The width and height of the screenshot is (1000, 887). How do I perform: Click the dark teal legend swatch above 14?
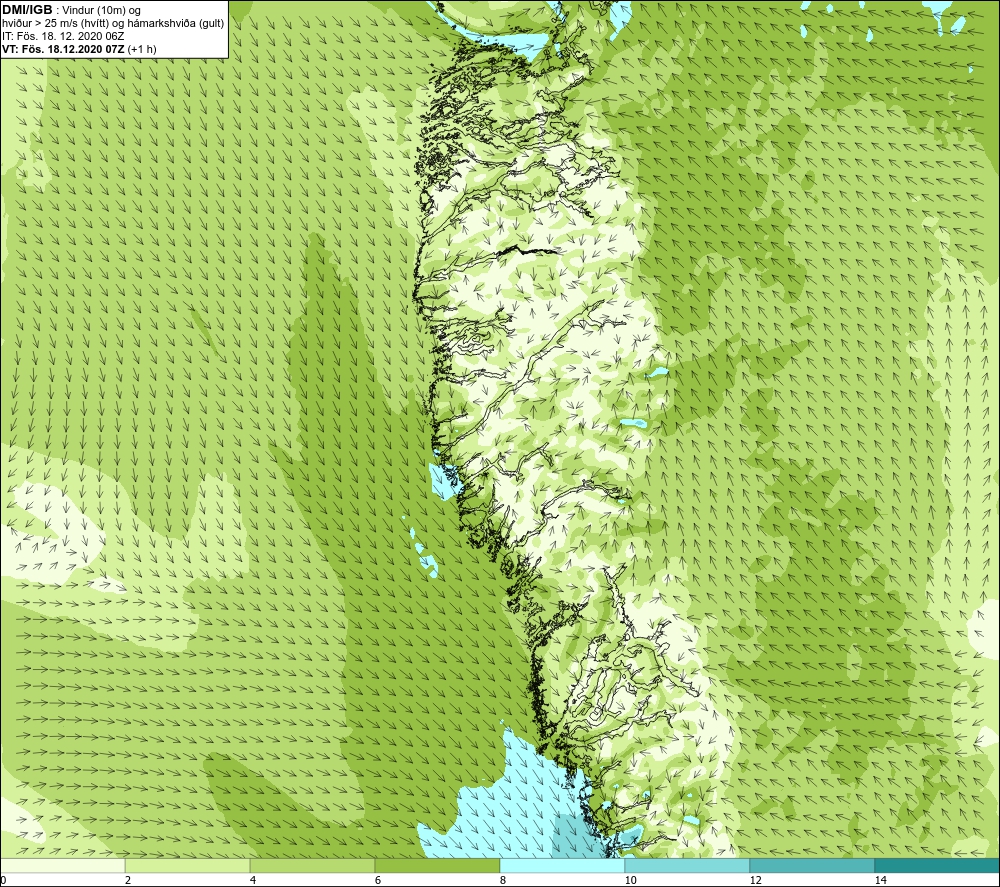937,865
